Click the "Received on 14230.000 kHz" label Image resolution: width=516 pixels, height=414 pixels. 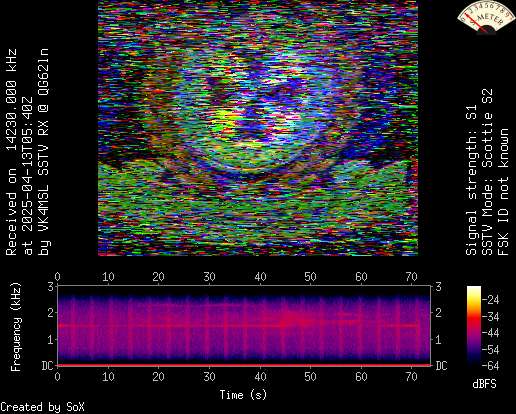[x=11, y=152]
